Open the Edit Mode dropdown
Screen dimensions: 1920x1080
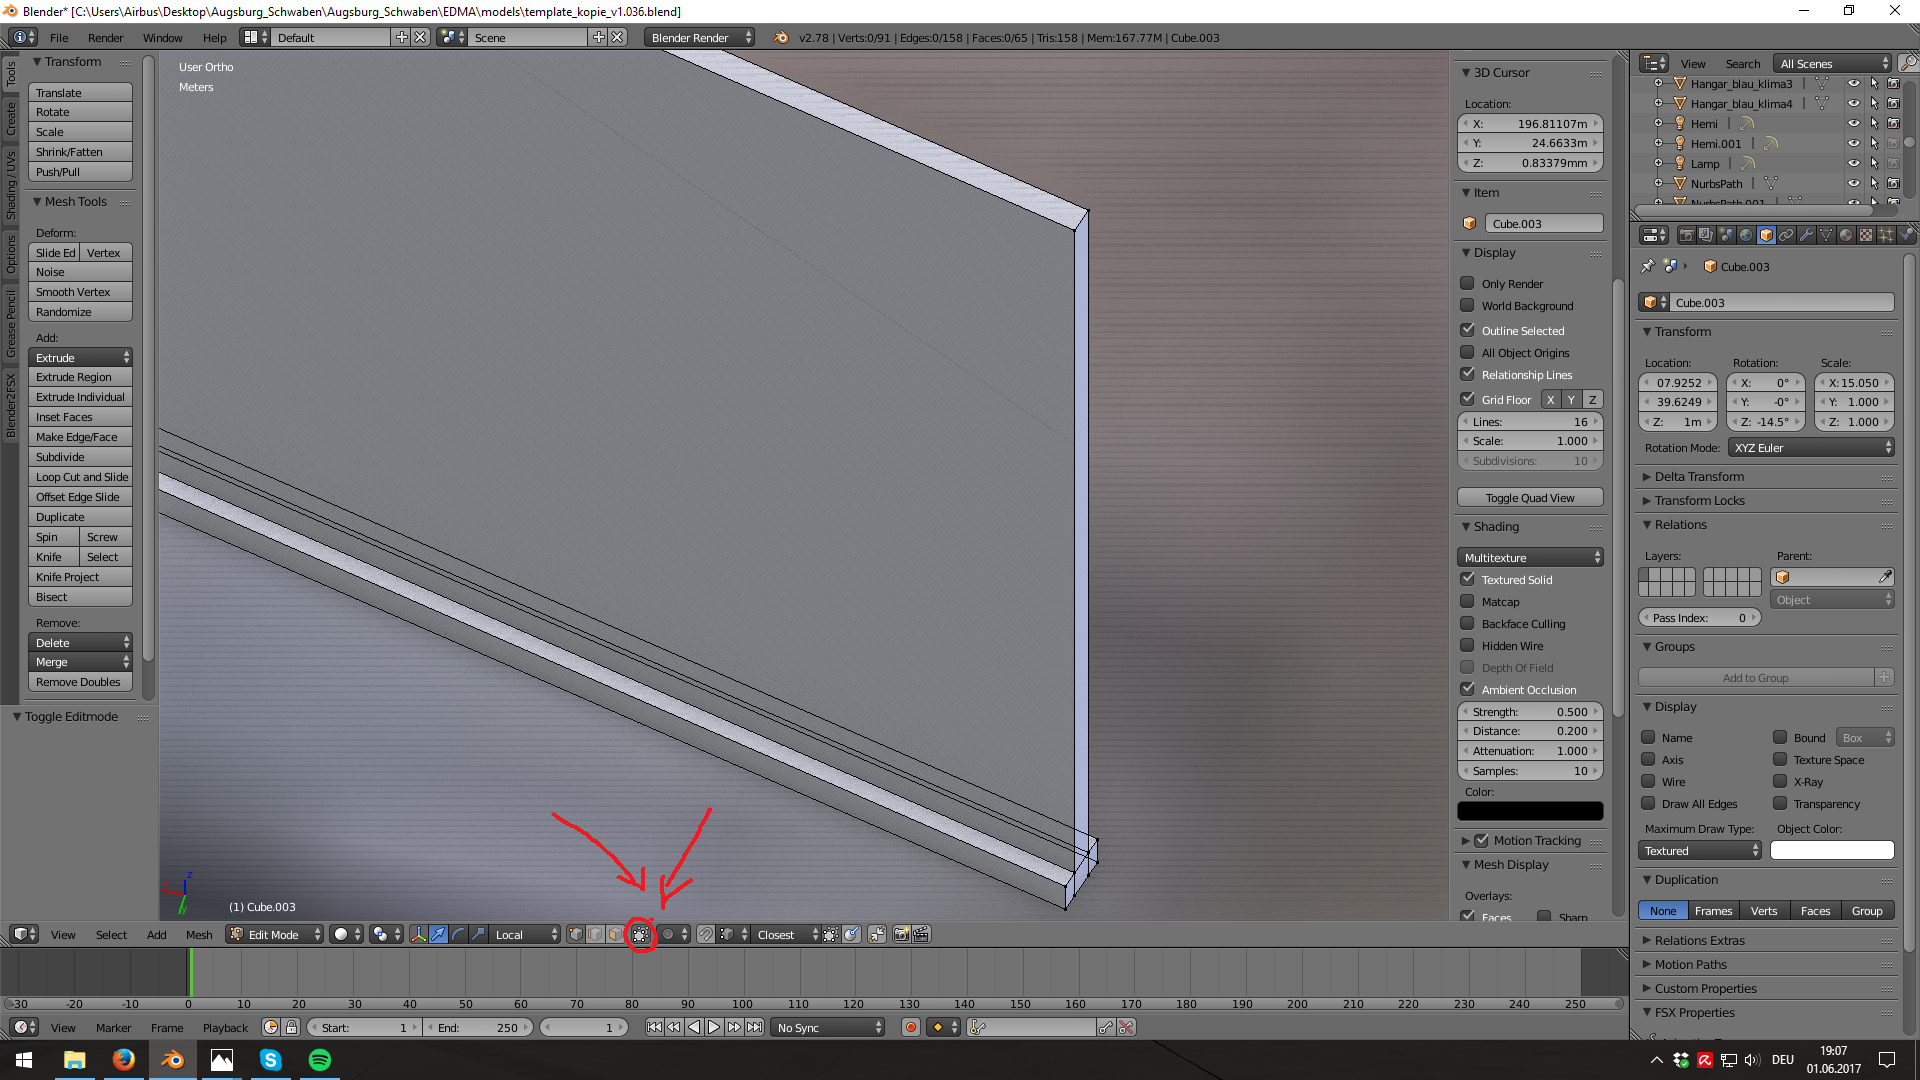(275, 934)
